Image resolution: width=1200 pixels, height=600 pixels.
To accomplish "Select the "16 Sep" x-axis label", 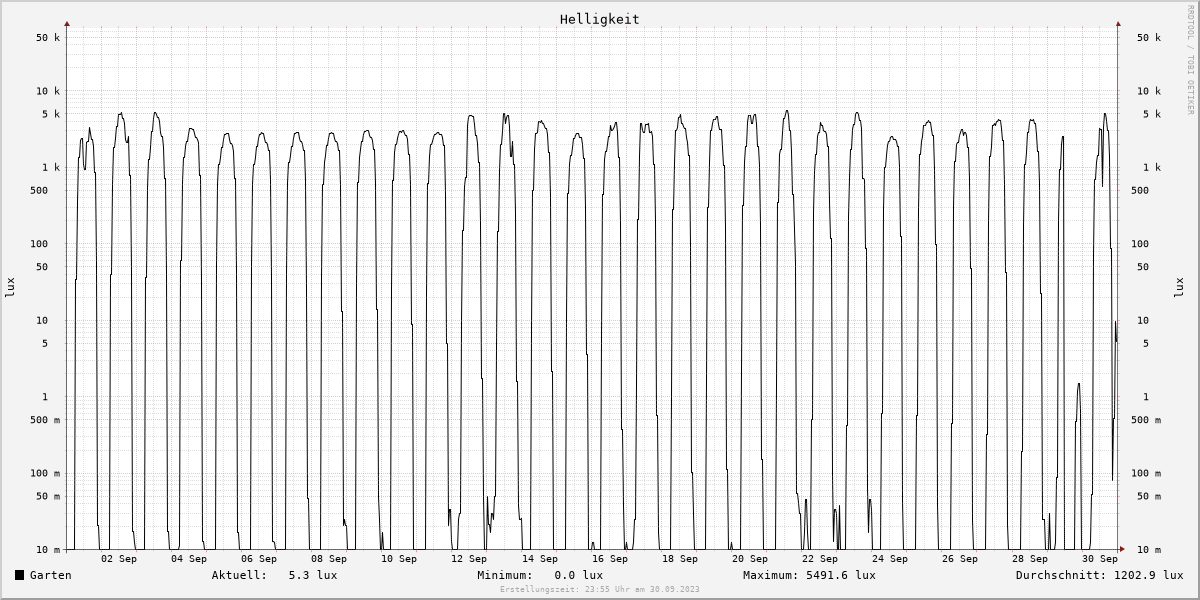I will click(610, 559).
